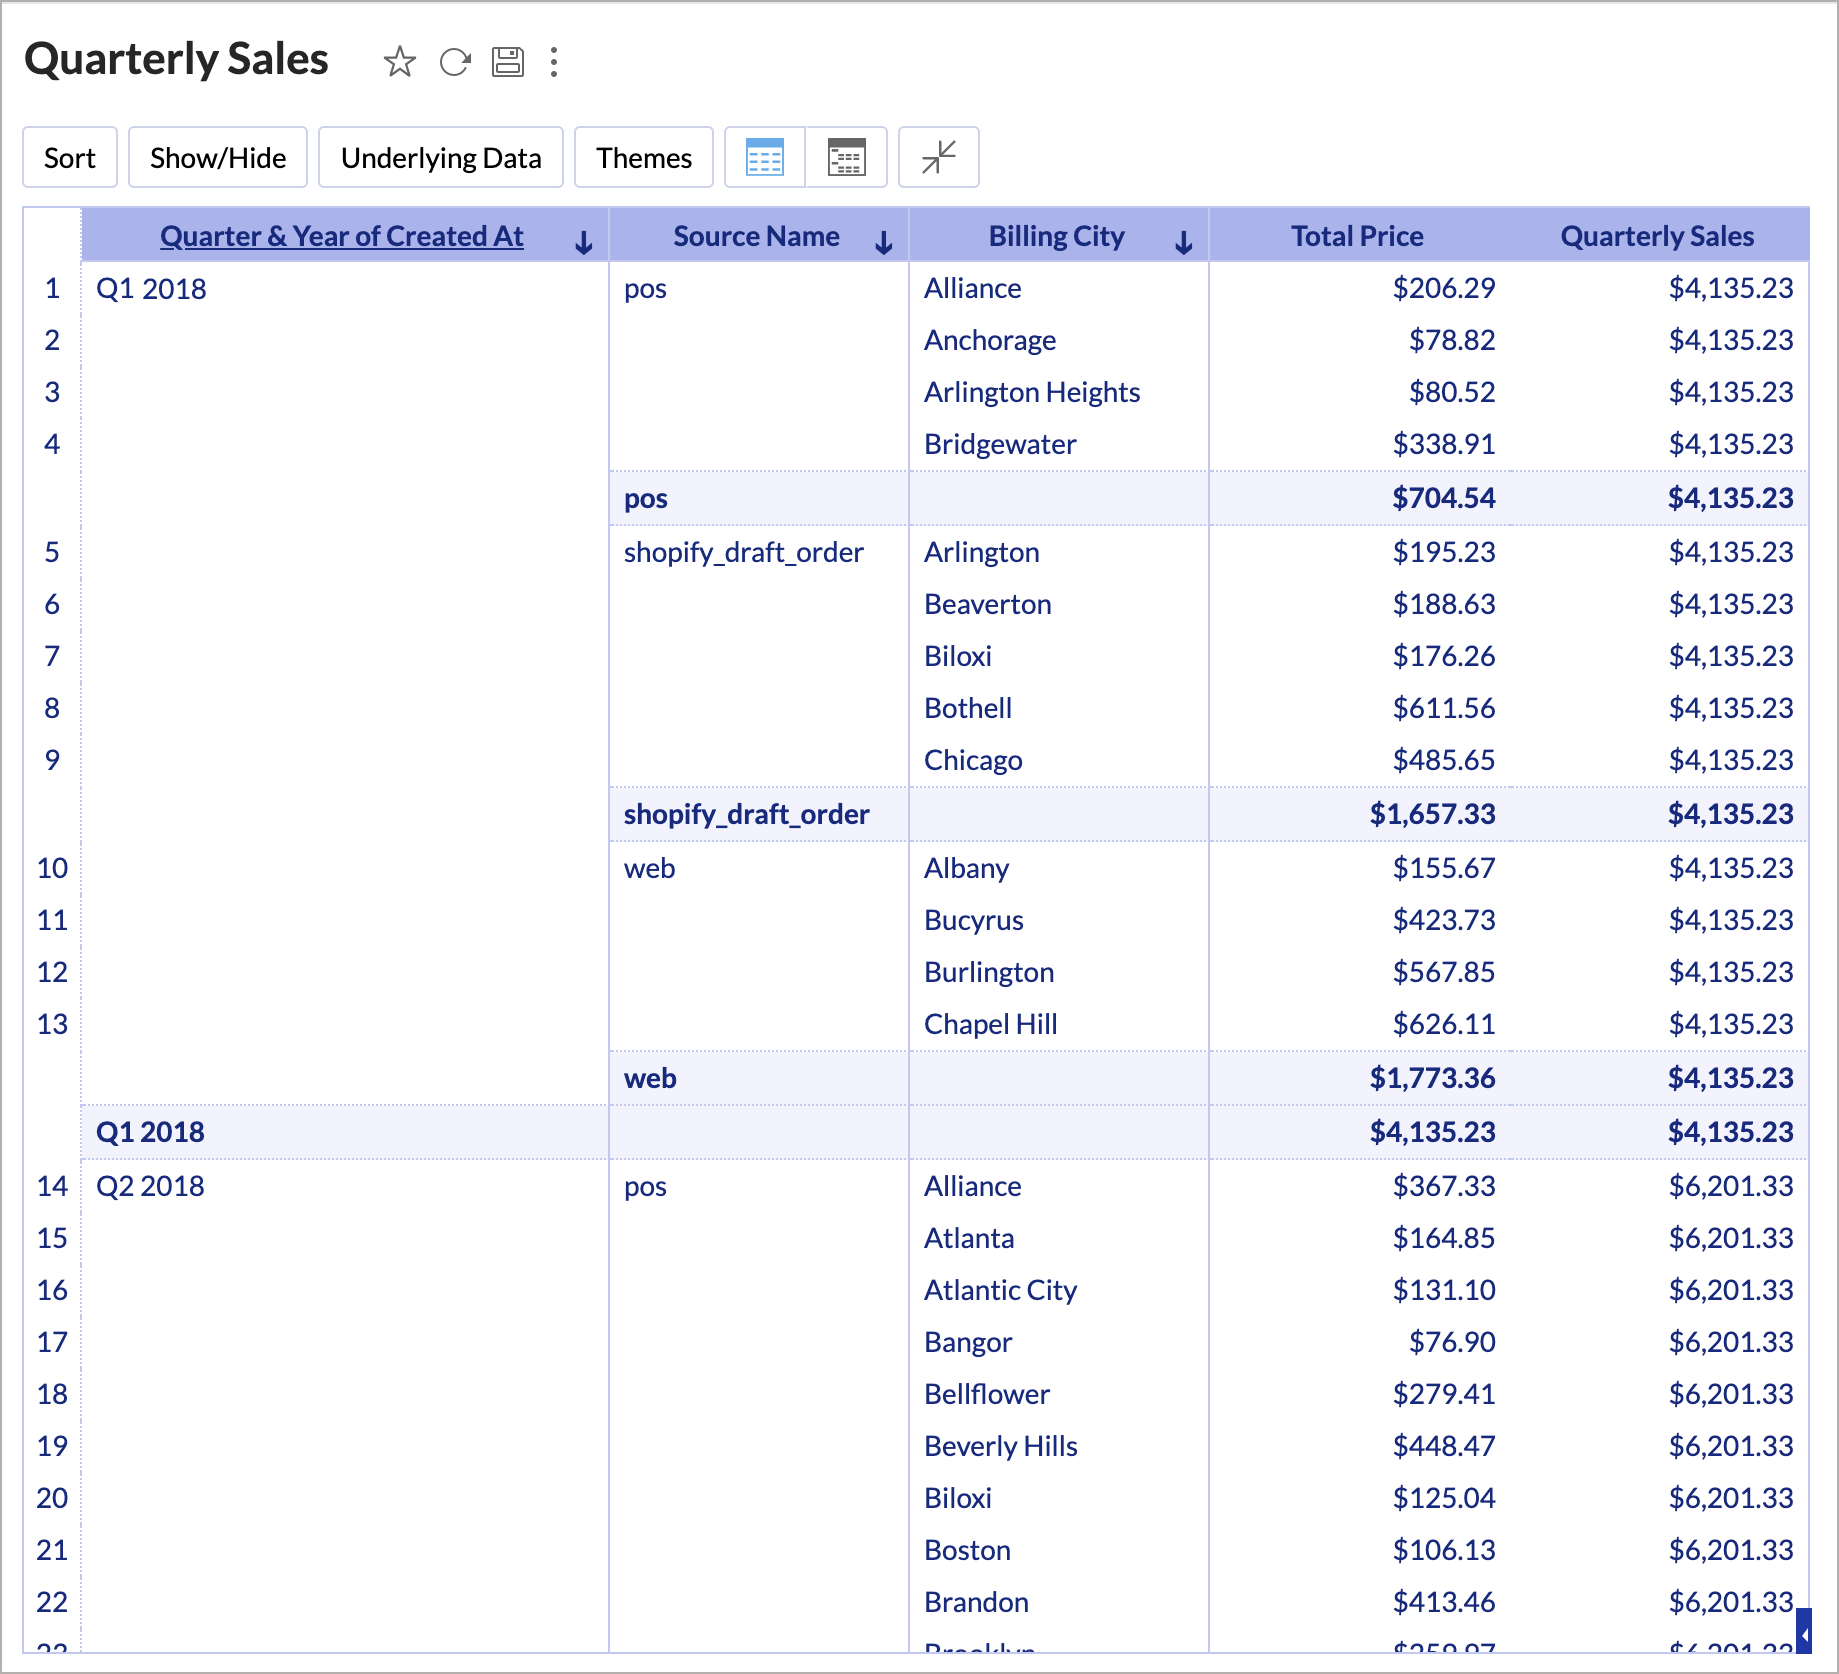View Underlying Data
Screen dimensions: 1839x1674
click(441, 157)
